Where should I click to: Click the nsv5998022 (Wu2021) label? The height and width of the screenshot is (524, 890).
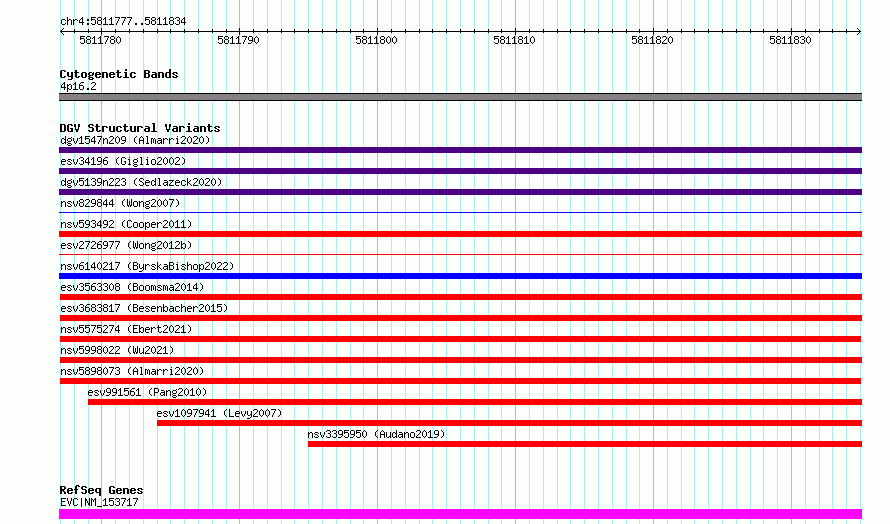(x=117, y=350)
